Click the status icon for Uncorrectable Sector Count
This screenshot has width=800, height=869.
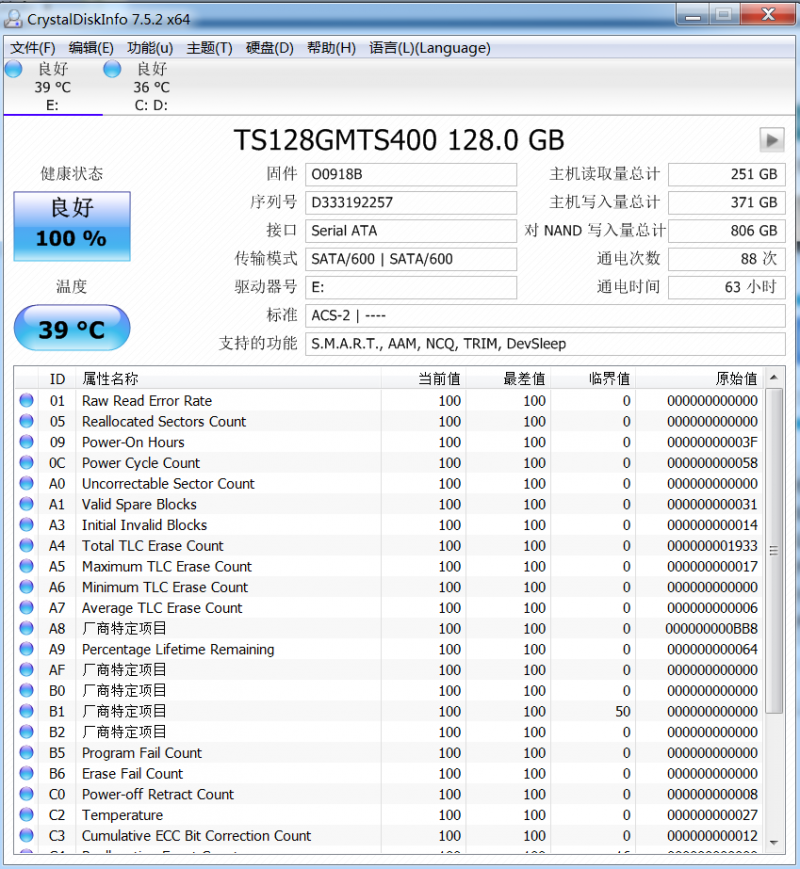(26, 483)
